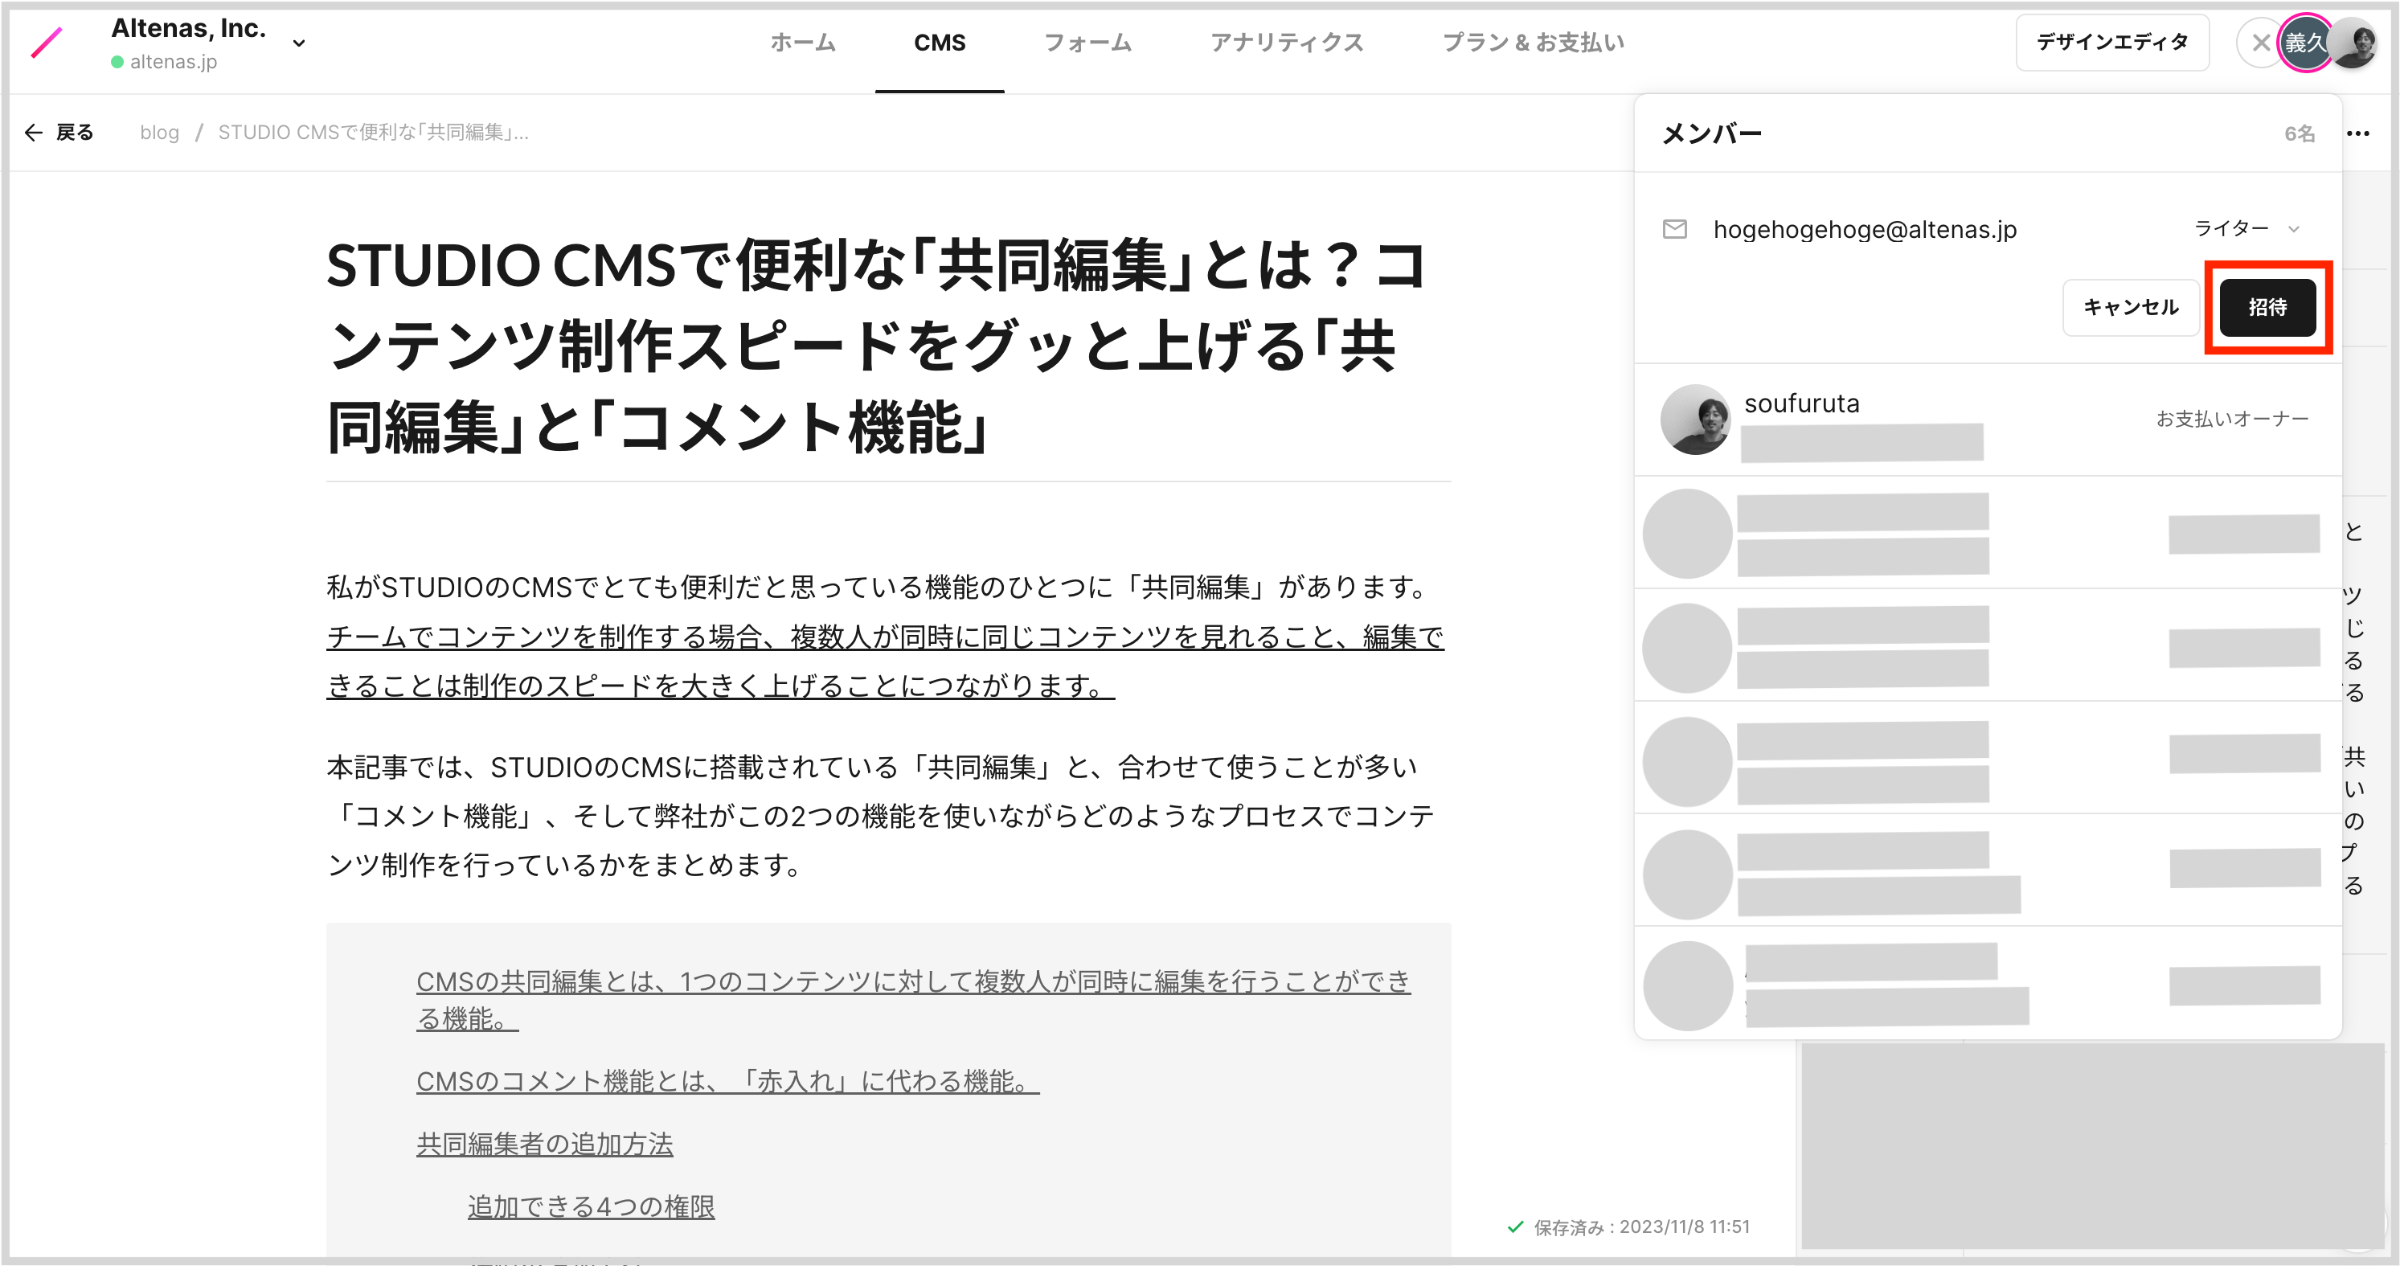Open the blog breadcrumb link
The height and width of the screenshot is (1266, 2400).
point(159,132)
